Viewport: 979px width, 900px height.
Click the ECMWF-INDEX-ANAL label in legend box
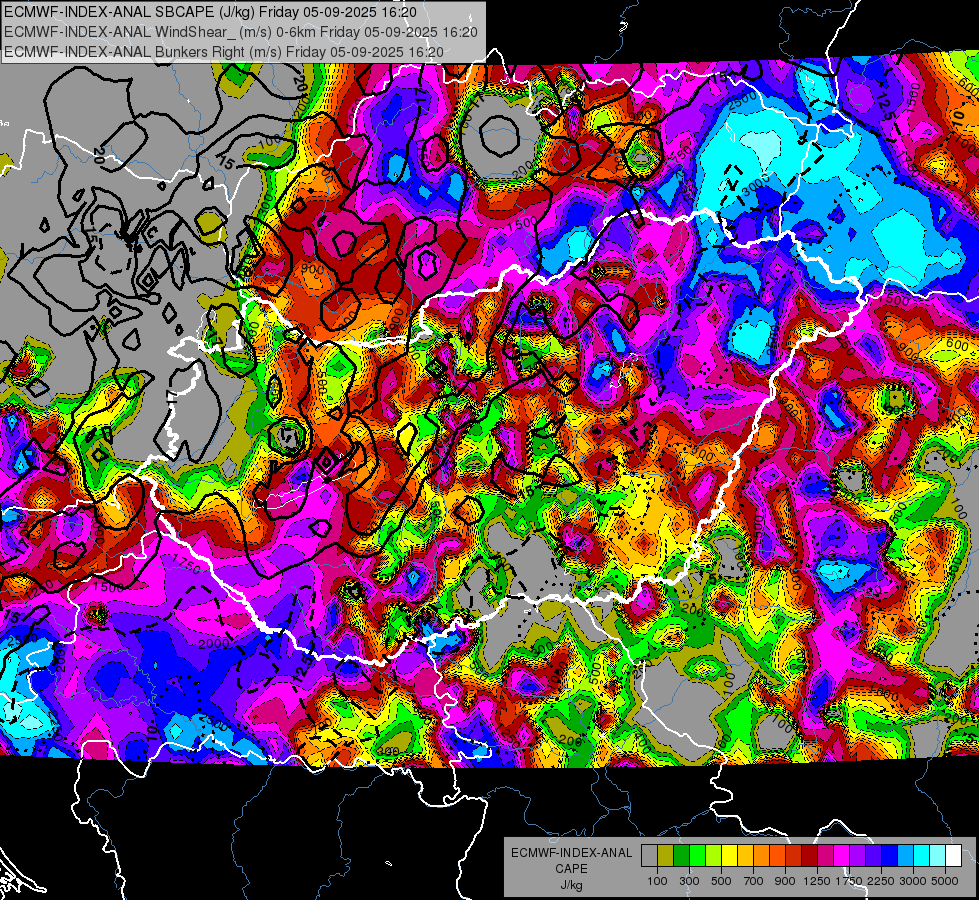click(571, 853)
